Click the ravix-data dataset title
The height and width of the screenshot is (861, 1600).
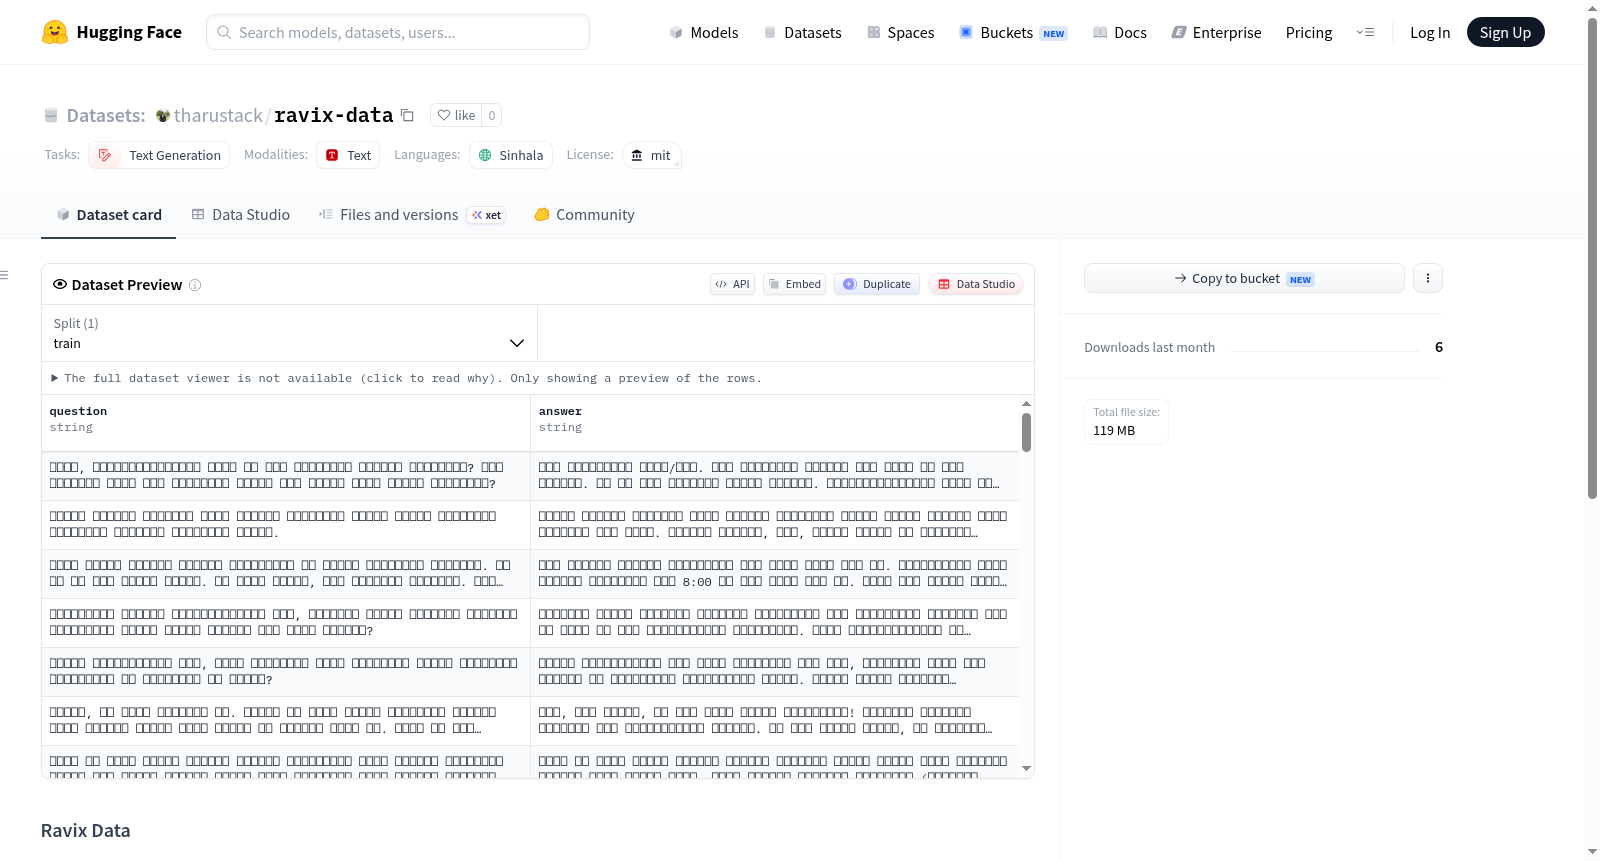pos(333,115)
